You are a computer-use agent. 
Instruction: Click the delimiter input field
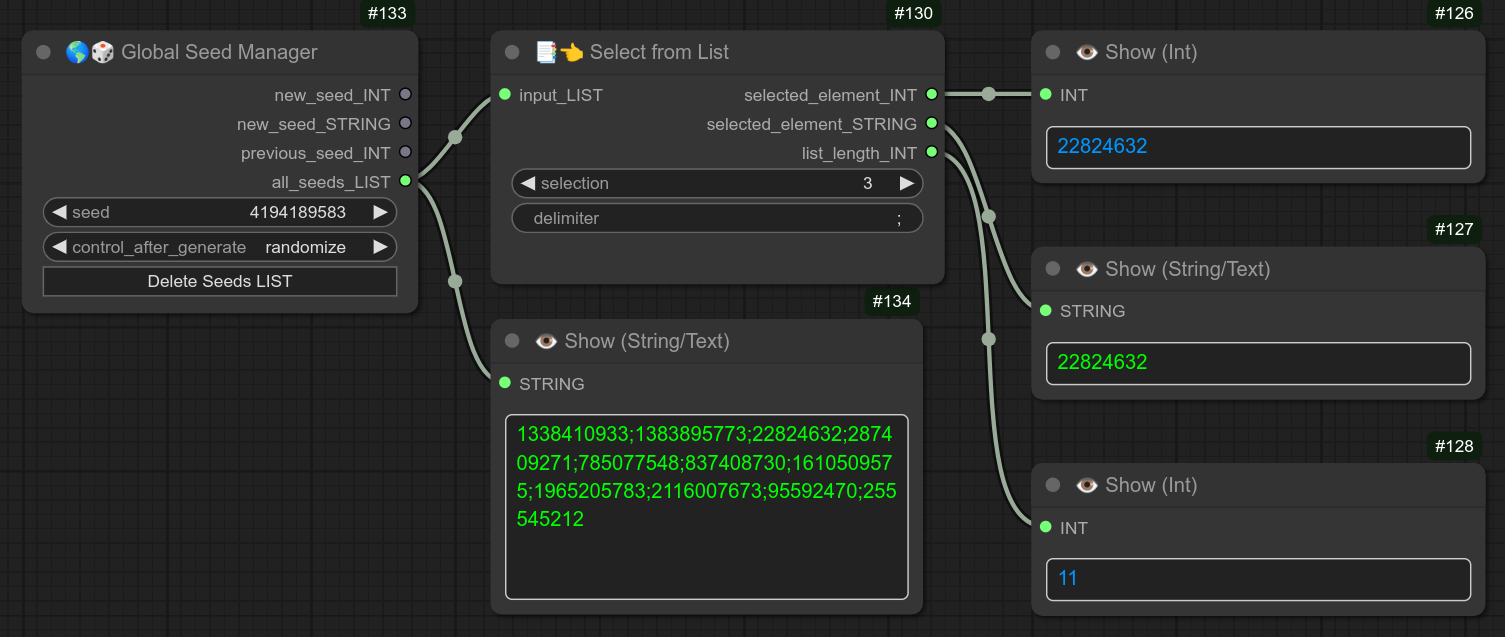[717, 217]
